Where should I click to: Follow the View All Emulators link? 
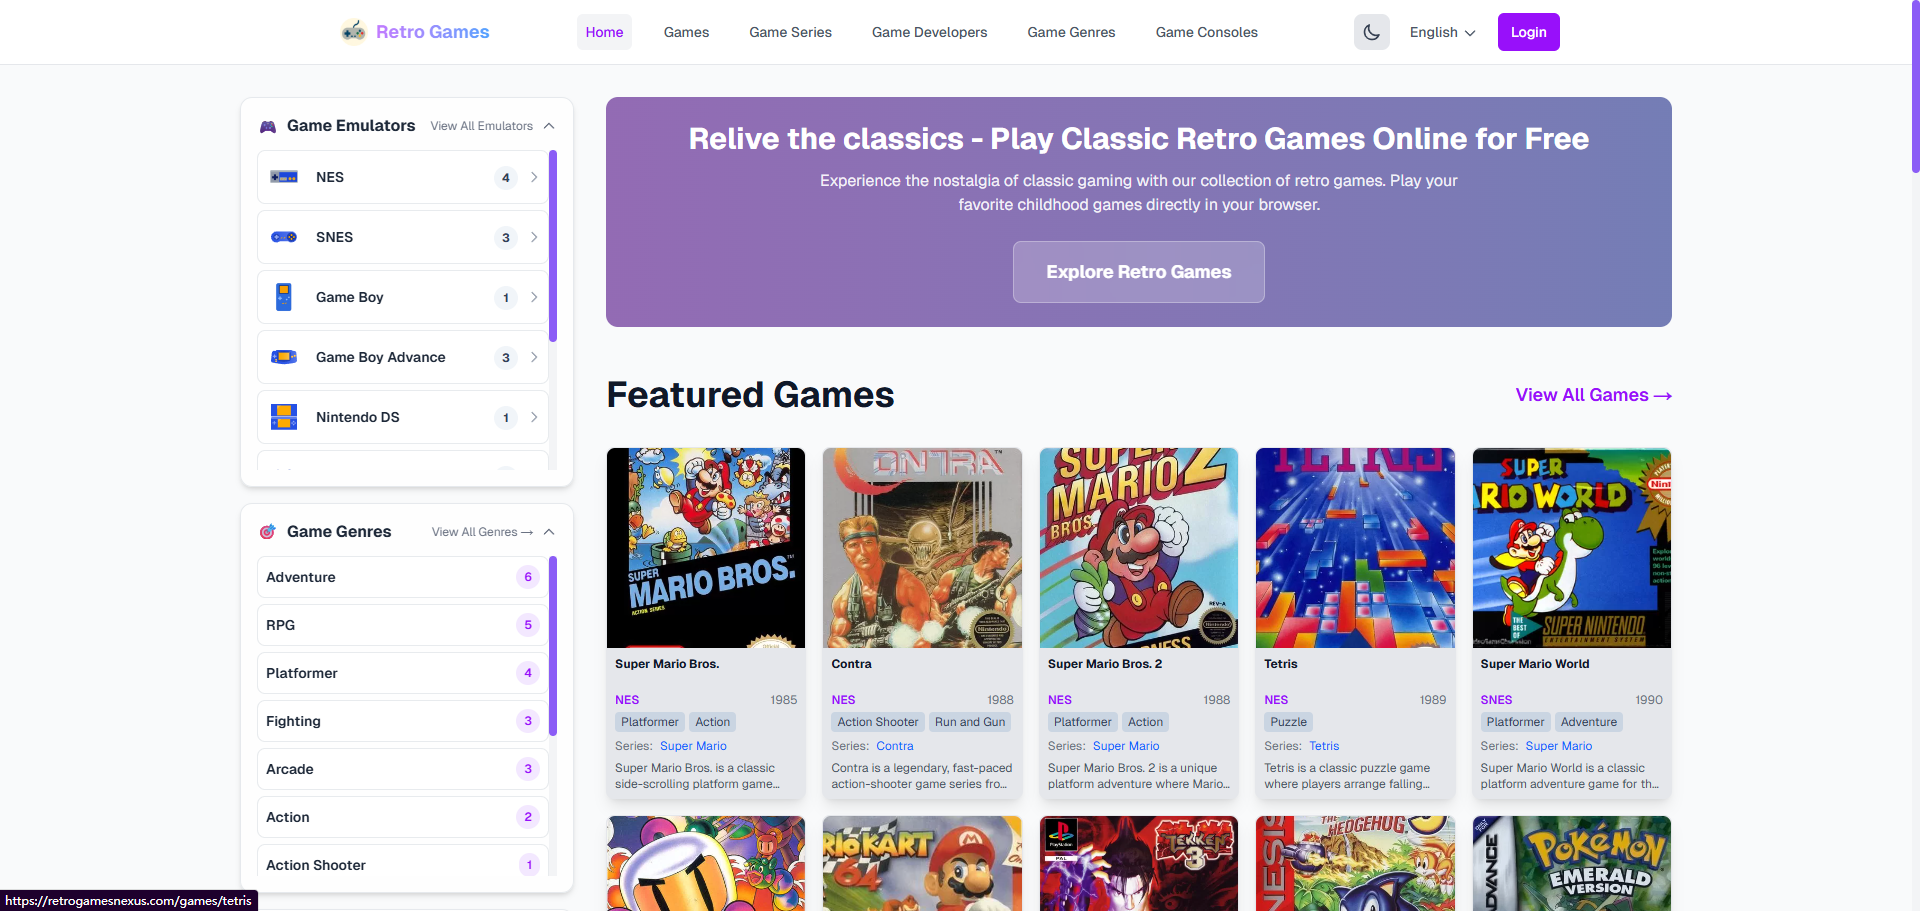click(x=481, y=126)
